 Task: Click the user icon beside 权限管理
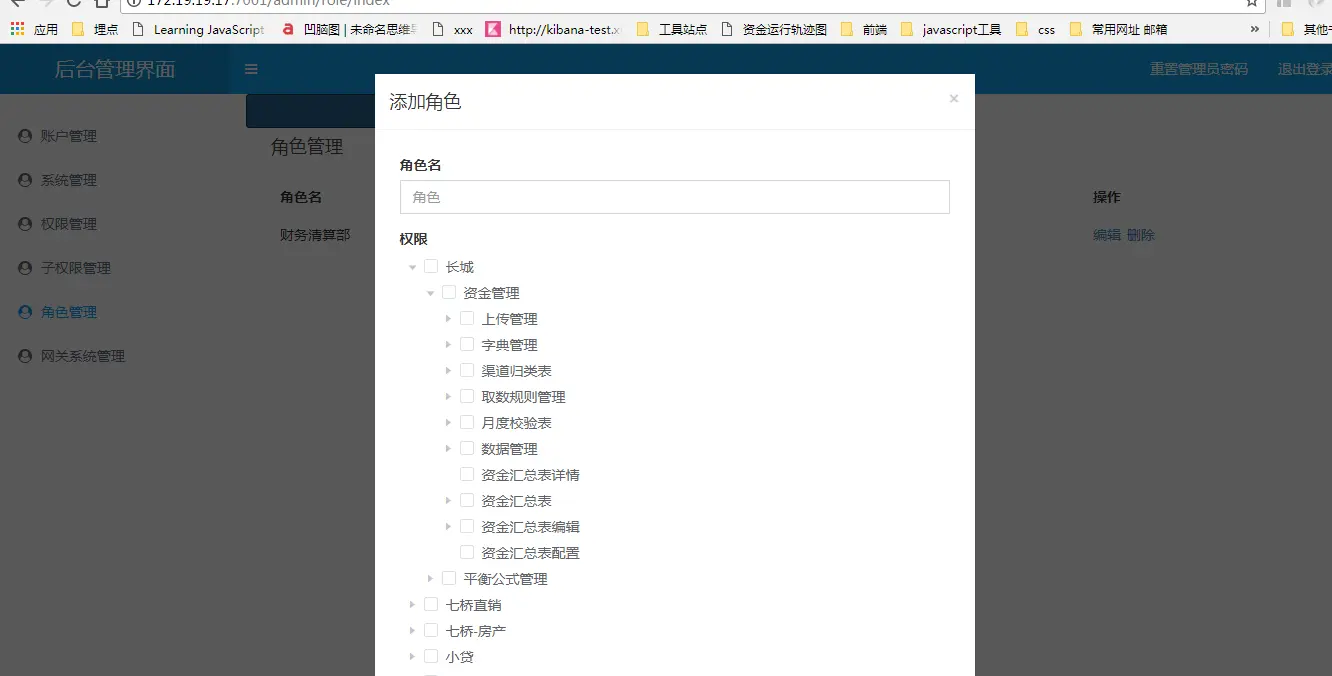coord(25,224)
